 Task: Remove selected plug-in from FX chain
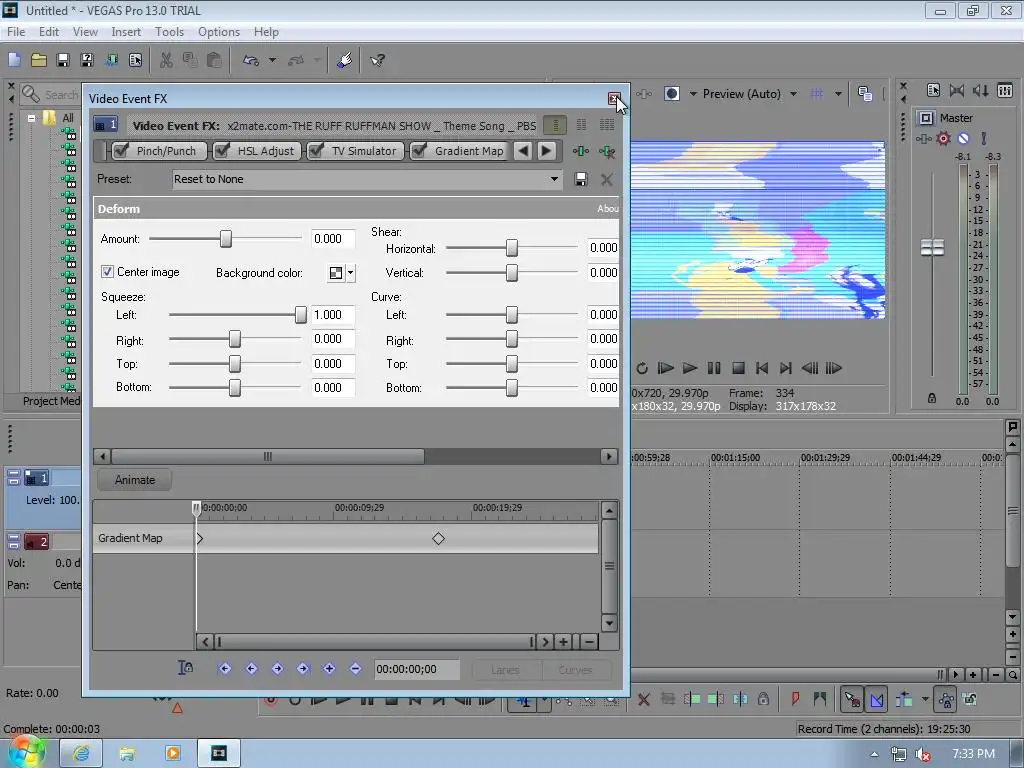[607, 152]
